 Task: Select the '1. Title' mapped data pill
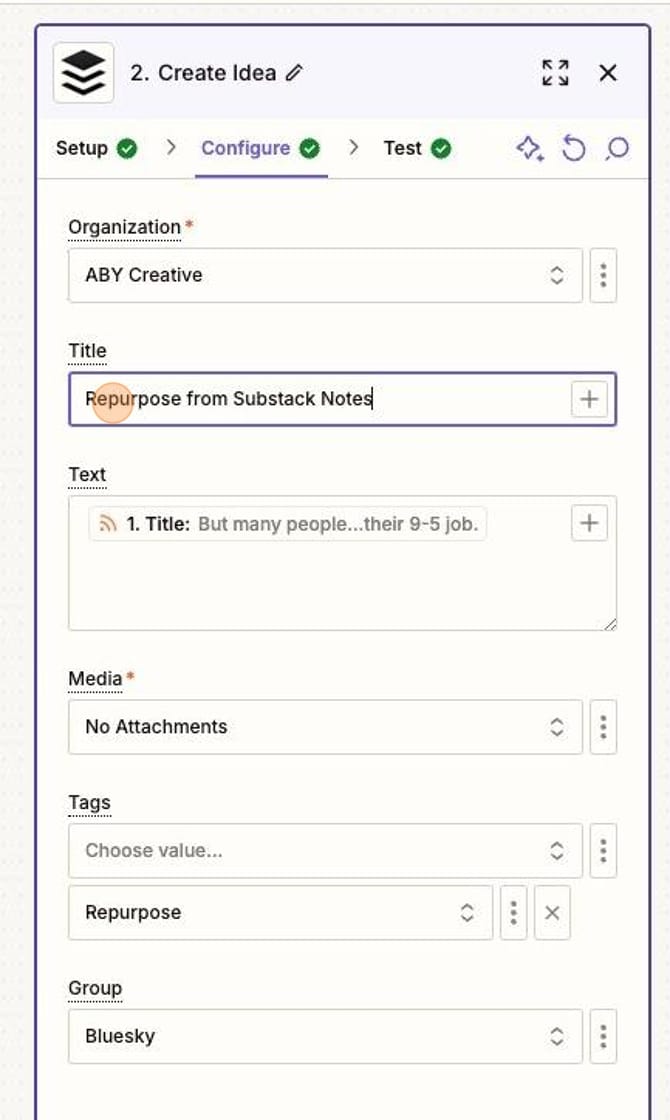click(x=287, y=524)
